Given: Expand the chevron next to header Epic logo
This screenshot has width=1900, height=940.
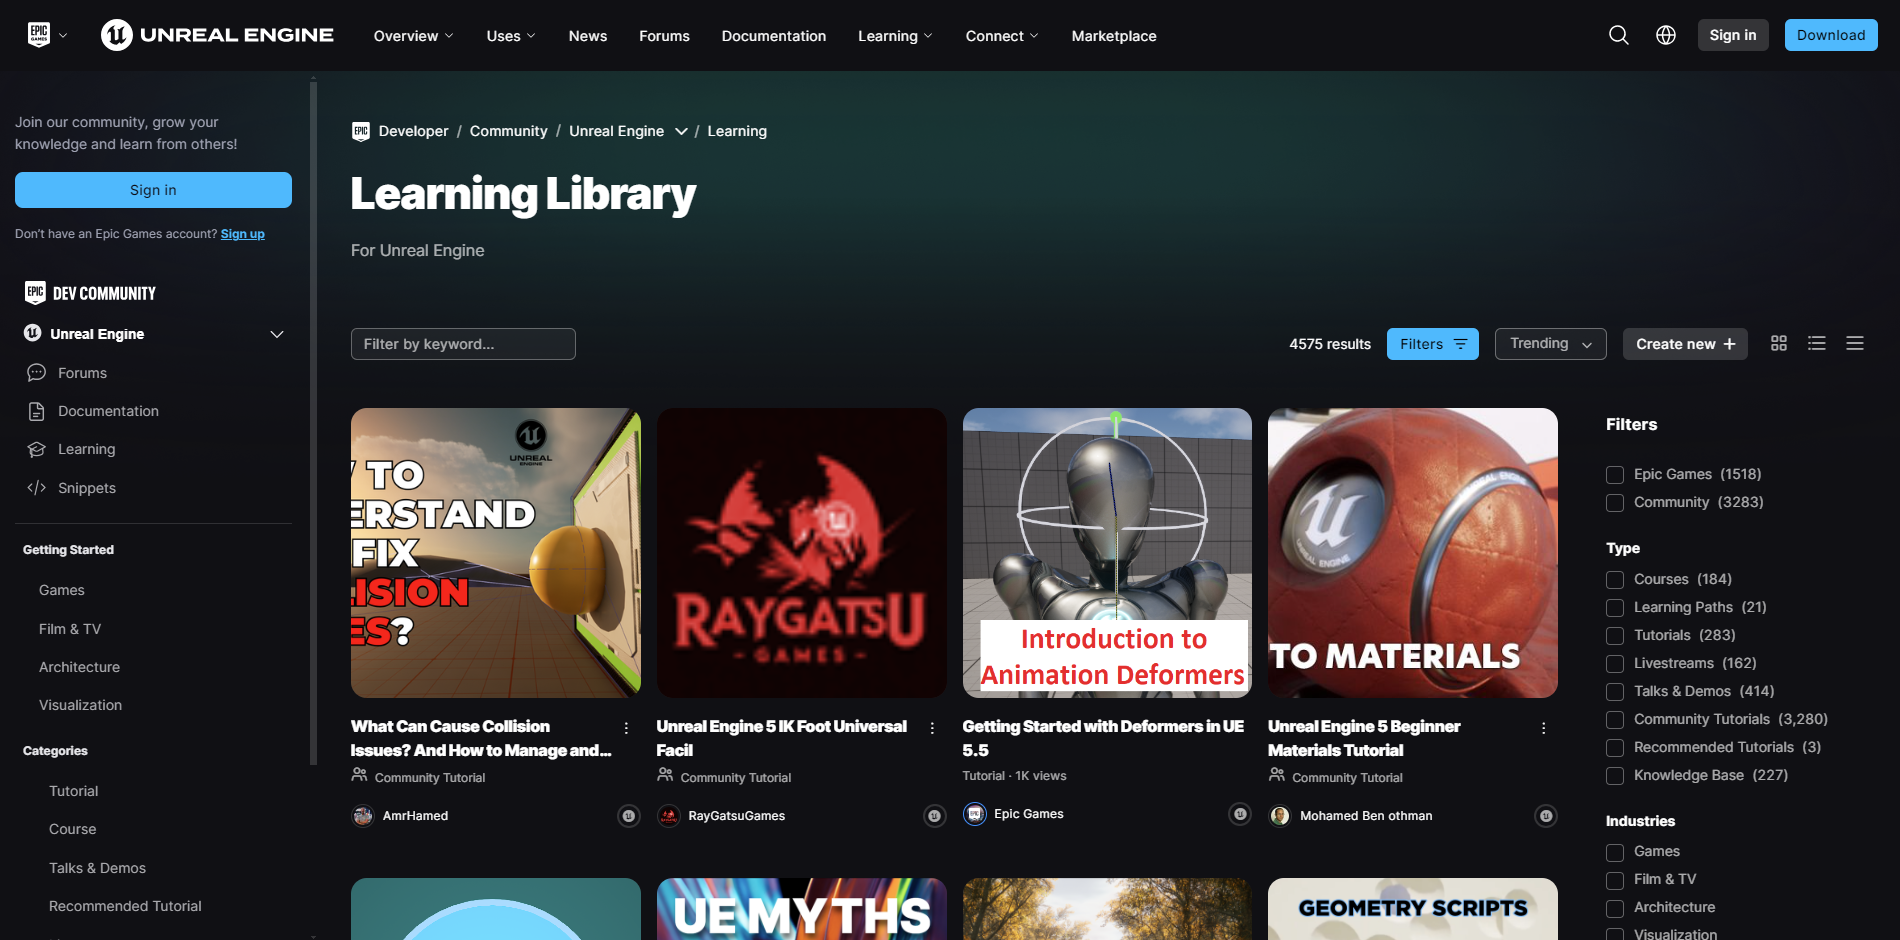Looking at the screenshot, I should click(63, 35).
